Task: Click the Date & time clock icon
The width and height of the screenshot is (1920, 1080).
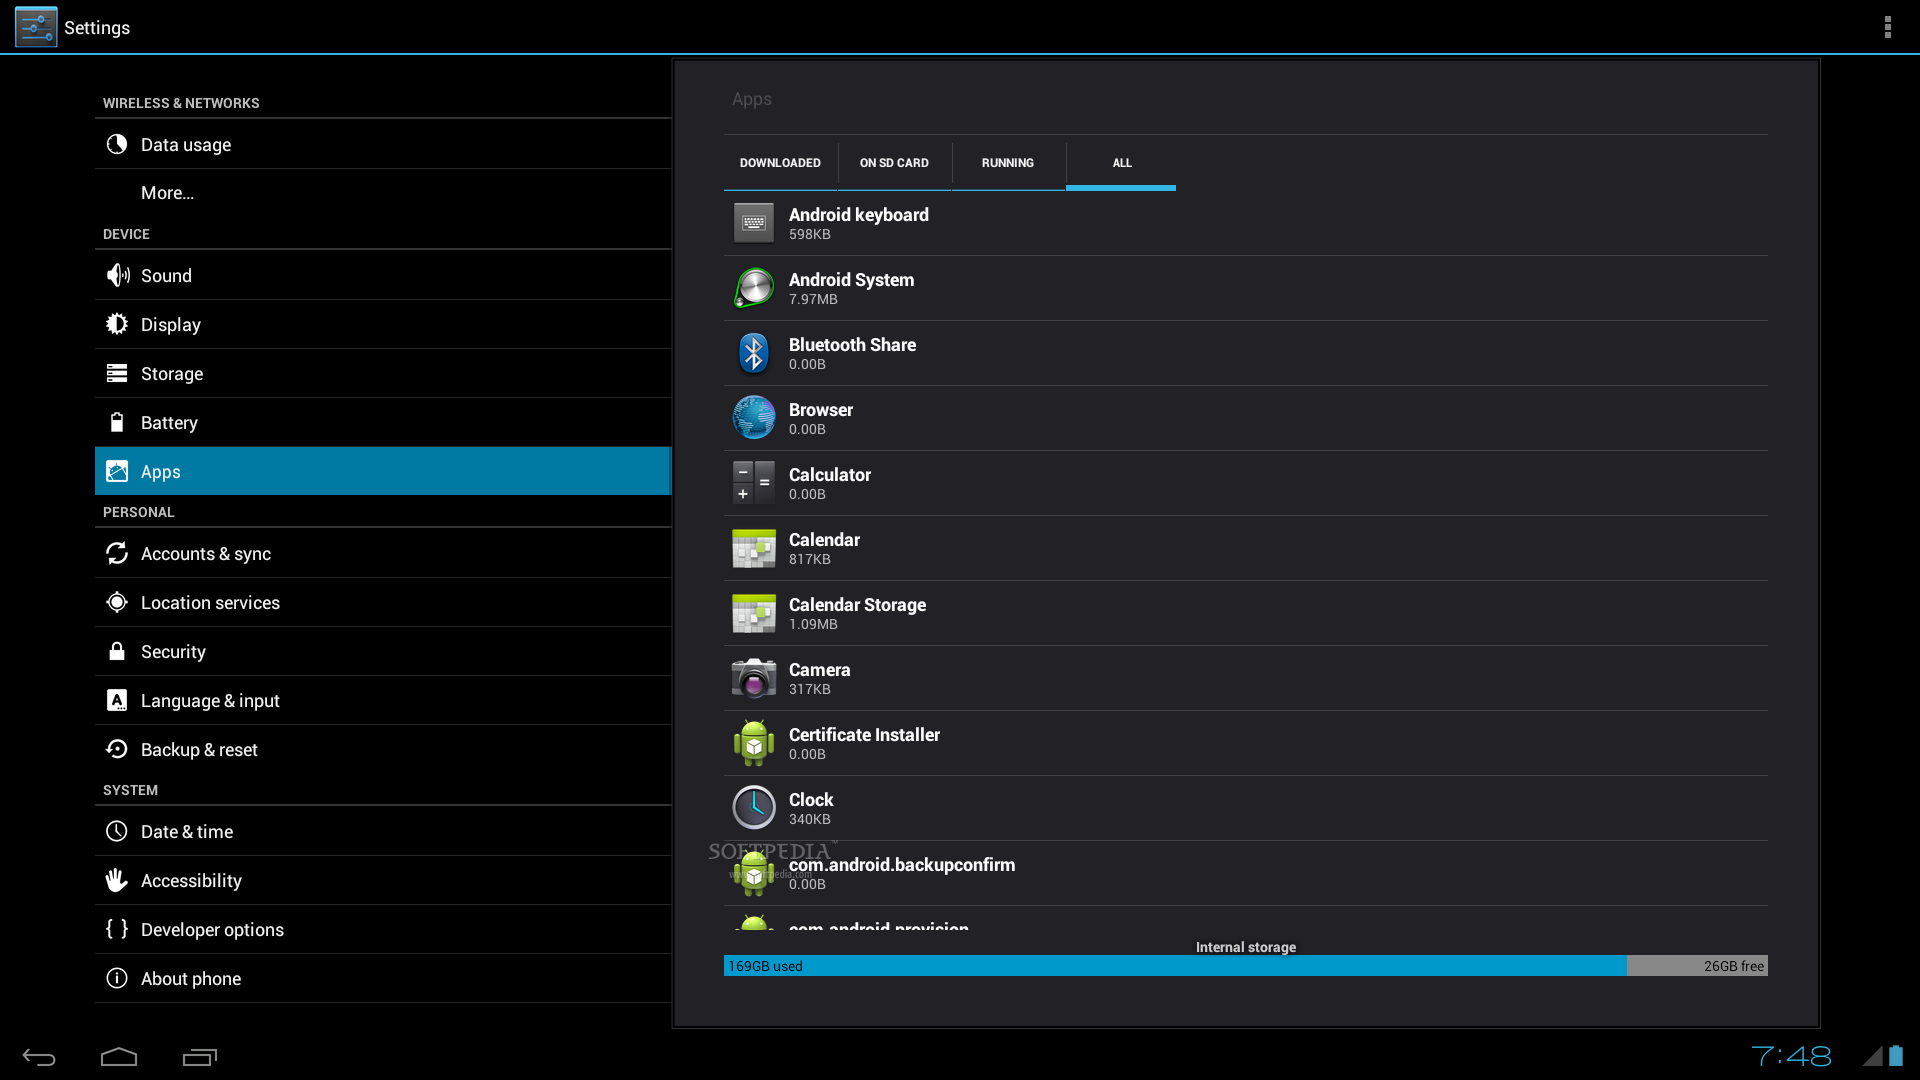Action: 117,831
